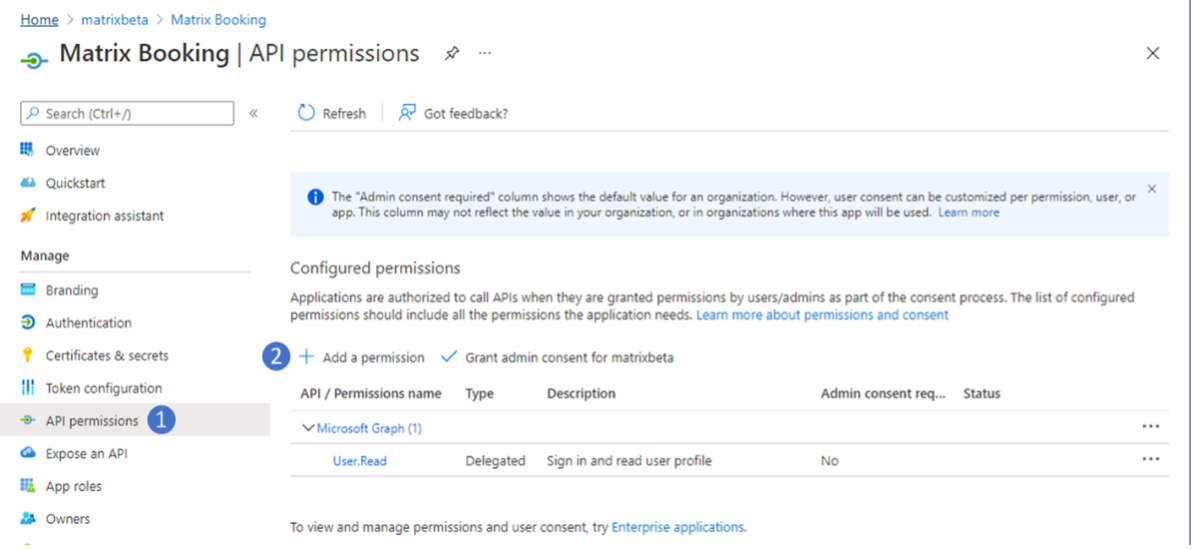Open ellipsis menu for User.Read row
Viewport: 1194px width, 550px height.
(x=1151, y=459)
